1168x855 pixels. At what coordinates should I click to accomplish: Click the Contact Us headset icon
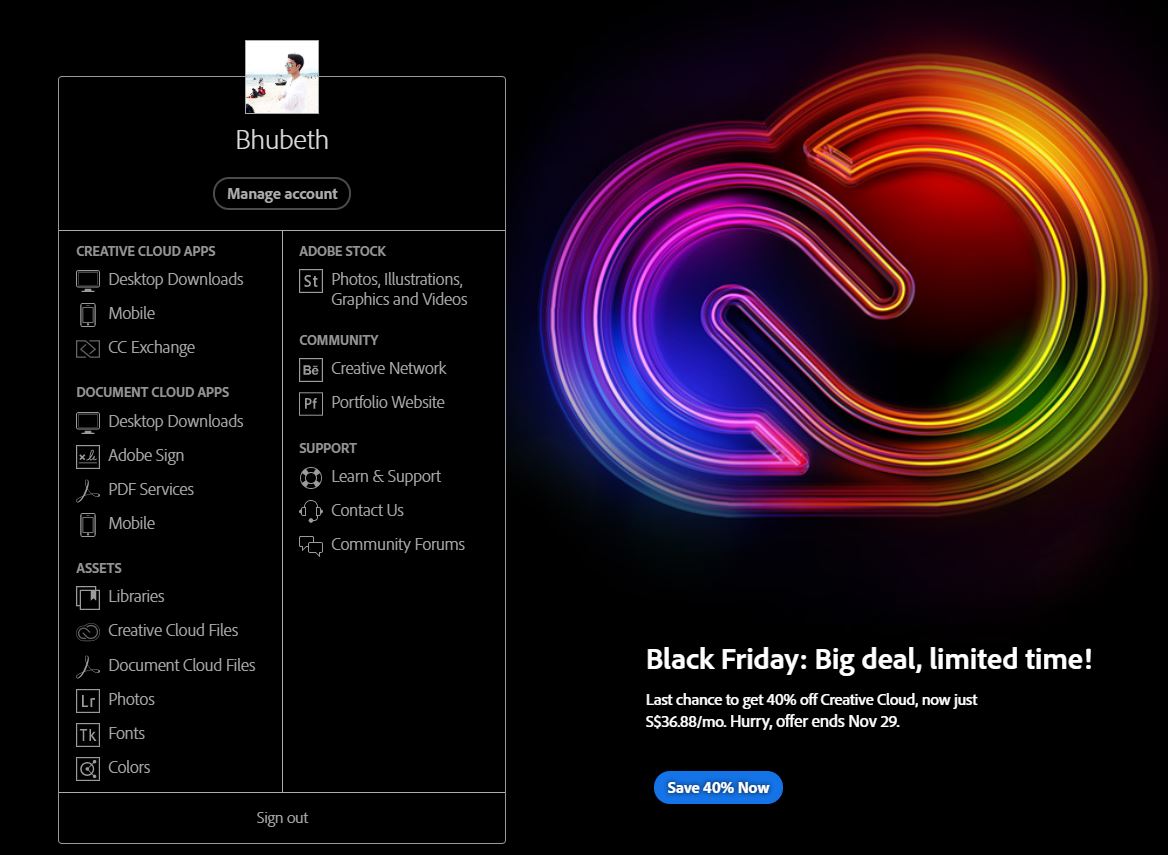(311, 512)
